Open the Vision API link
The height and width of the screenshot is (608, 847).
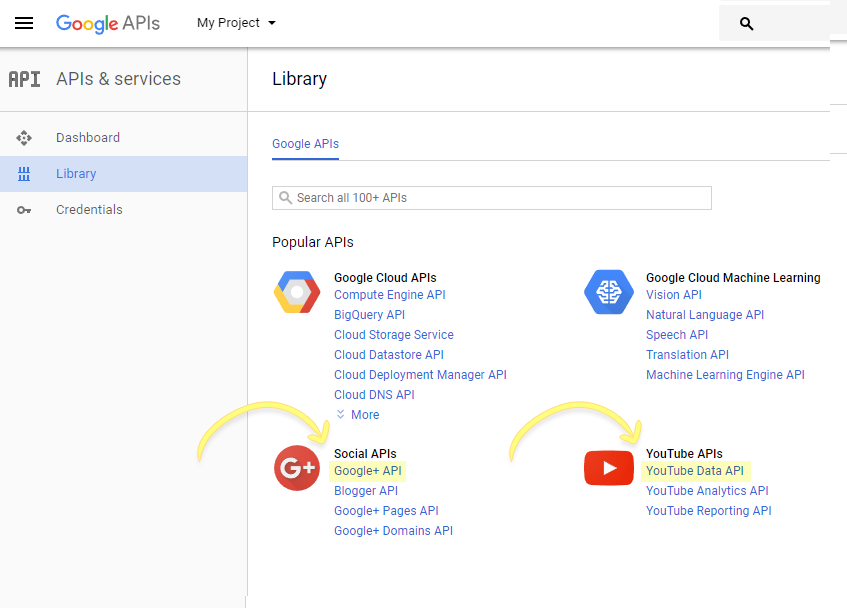pos(674,295)
